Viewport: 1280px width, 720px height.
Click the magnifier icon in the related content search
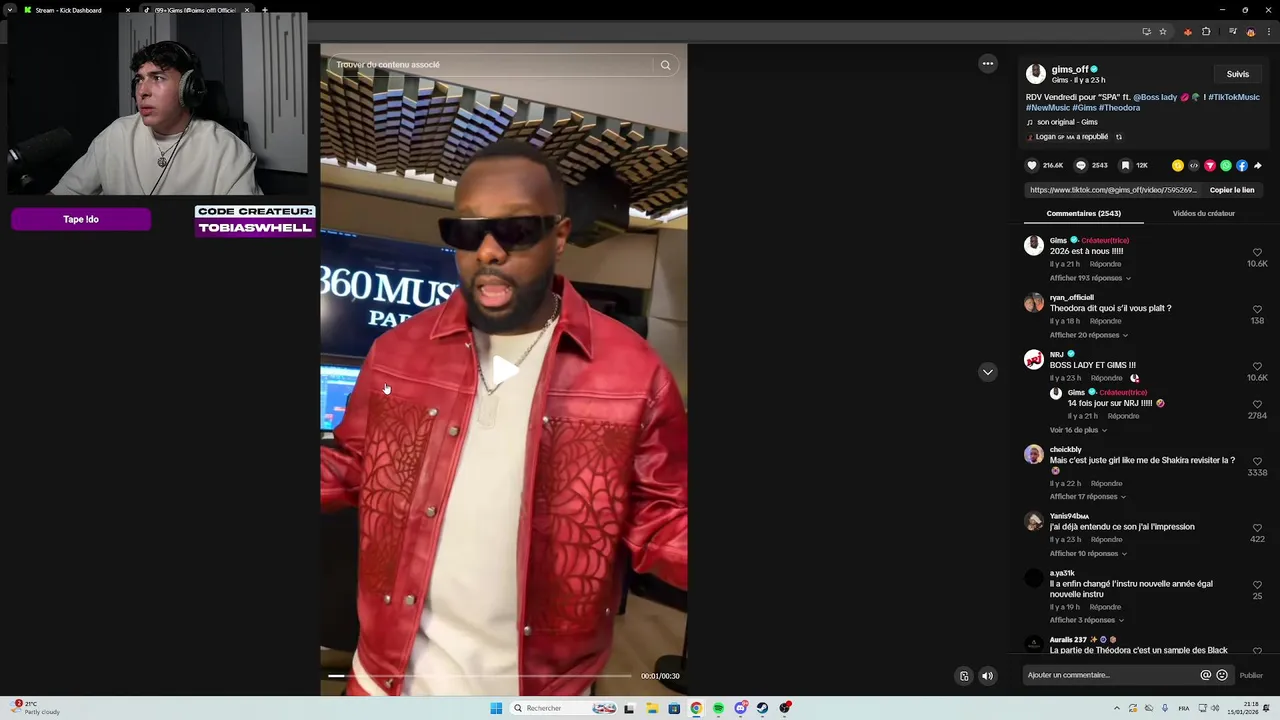(x=665, y=65)
